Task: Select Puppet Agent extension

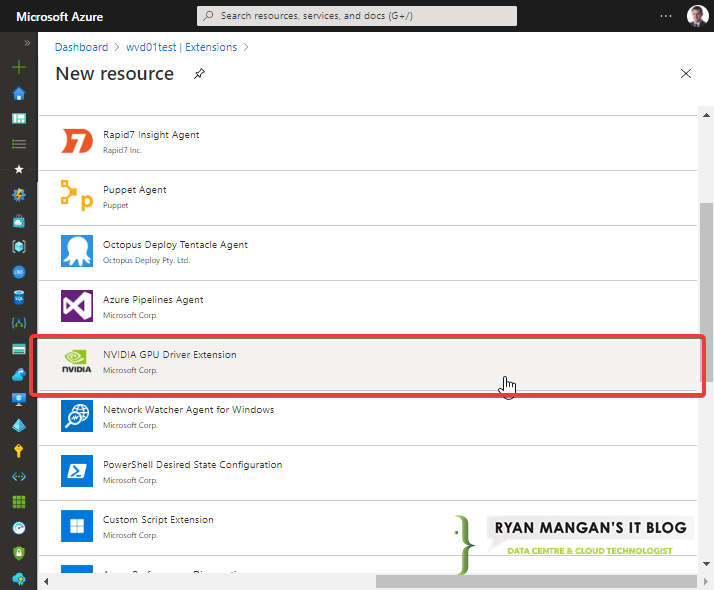Action: point(368,198)
